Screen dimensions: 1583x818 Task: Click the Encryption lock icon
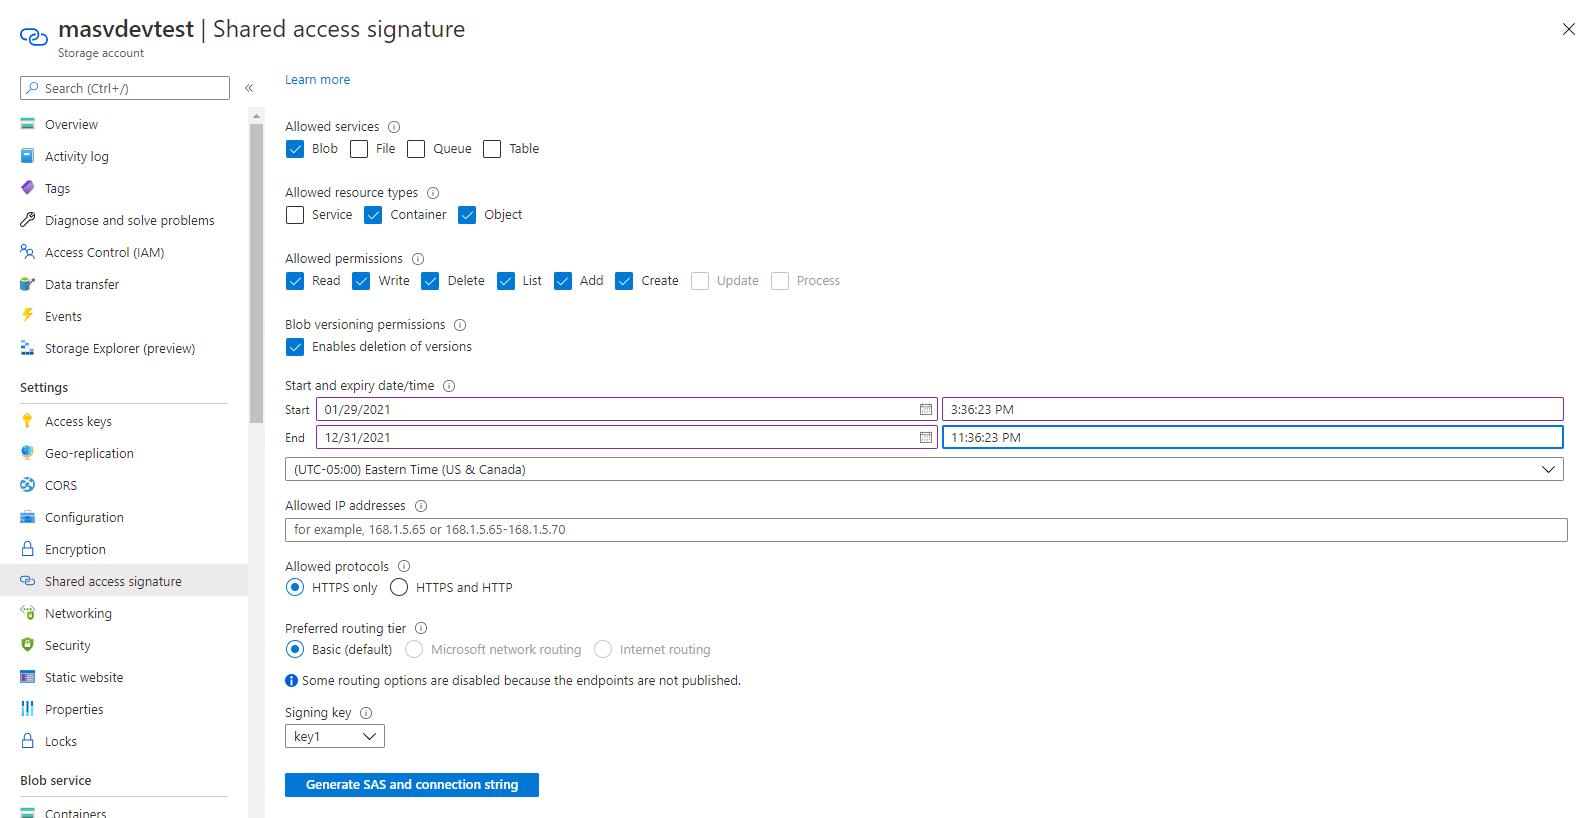[28, 549]
